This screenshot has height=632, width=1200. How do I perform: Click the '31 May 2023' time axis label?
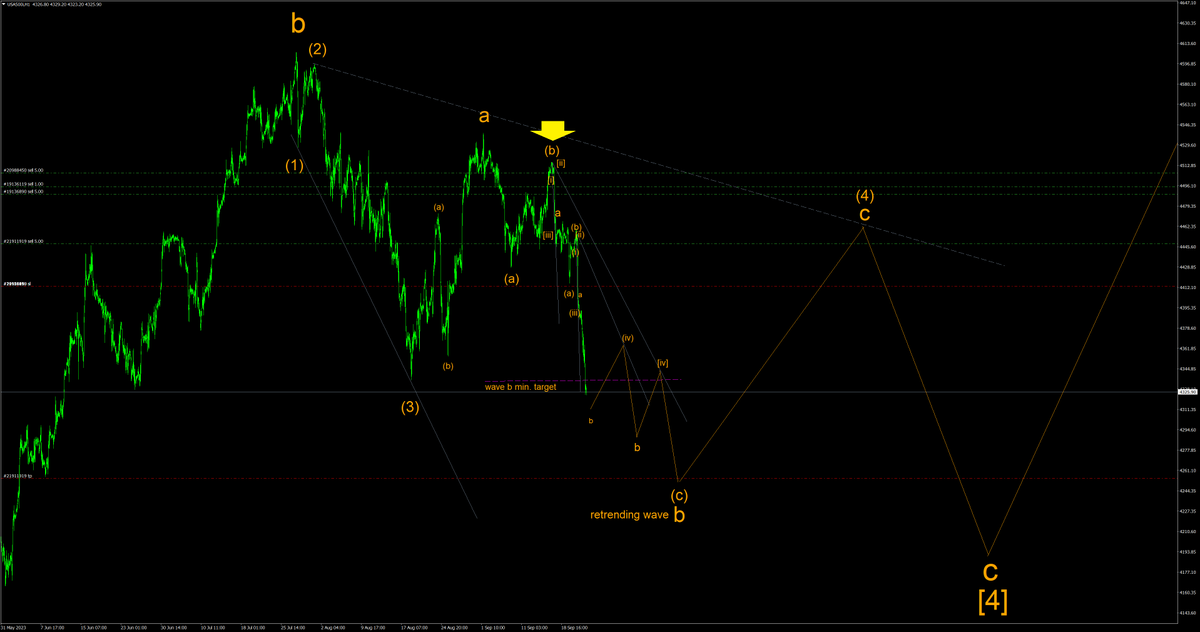click(x=12, y=628)
